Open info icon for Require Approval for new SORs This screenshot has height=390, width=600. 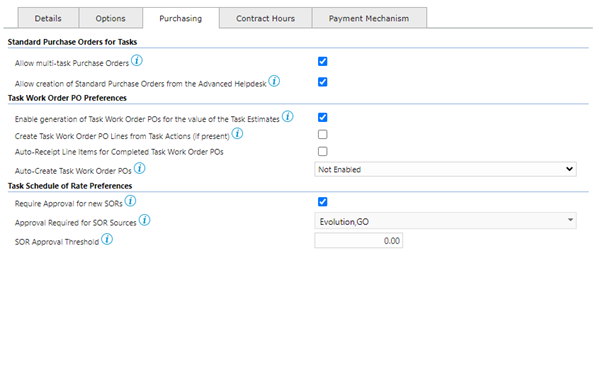point(130,201)
